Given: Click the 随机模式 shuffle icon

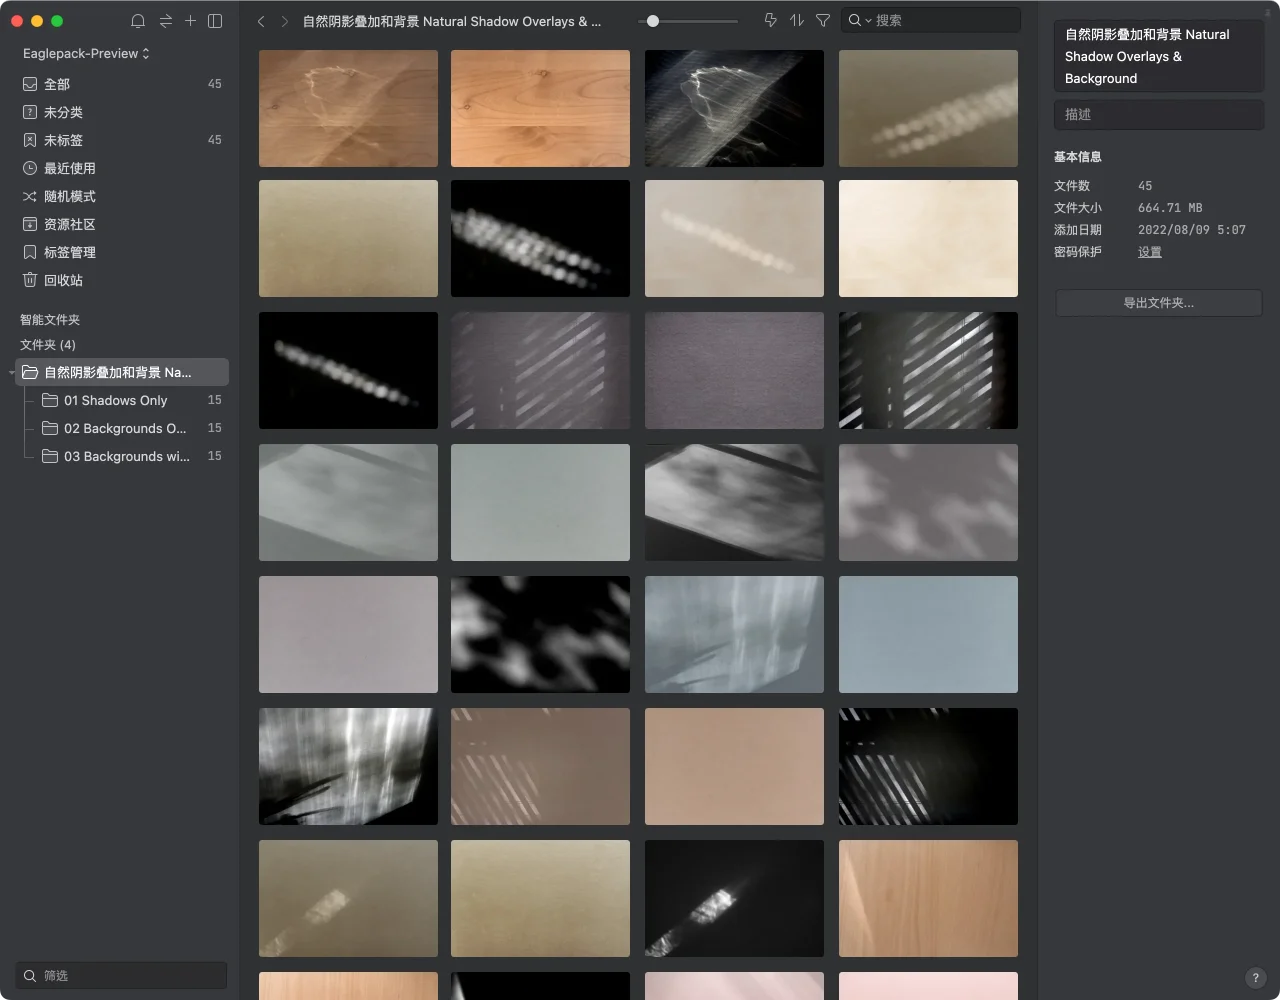Looking at the screenshot, I should 30,196.
